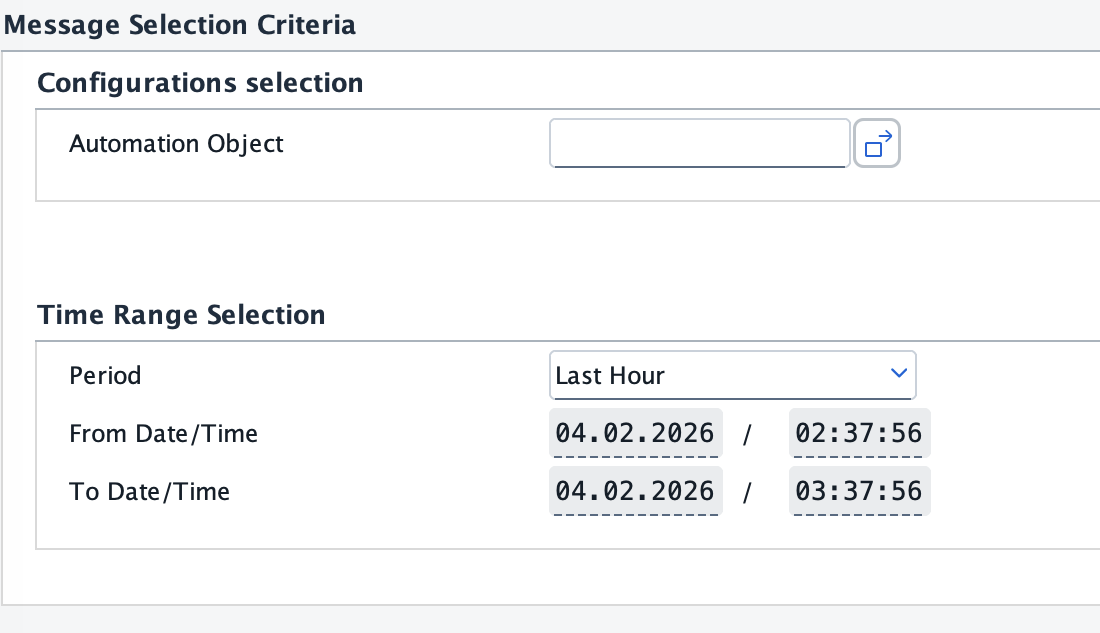
Task: Select the Last Hour text in Period box
Action: [x=610, y=376]
